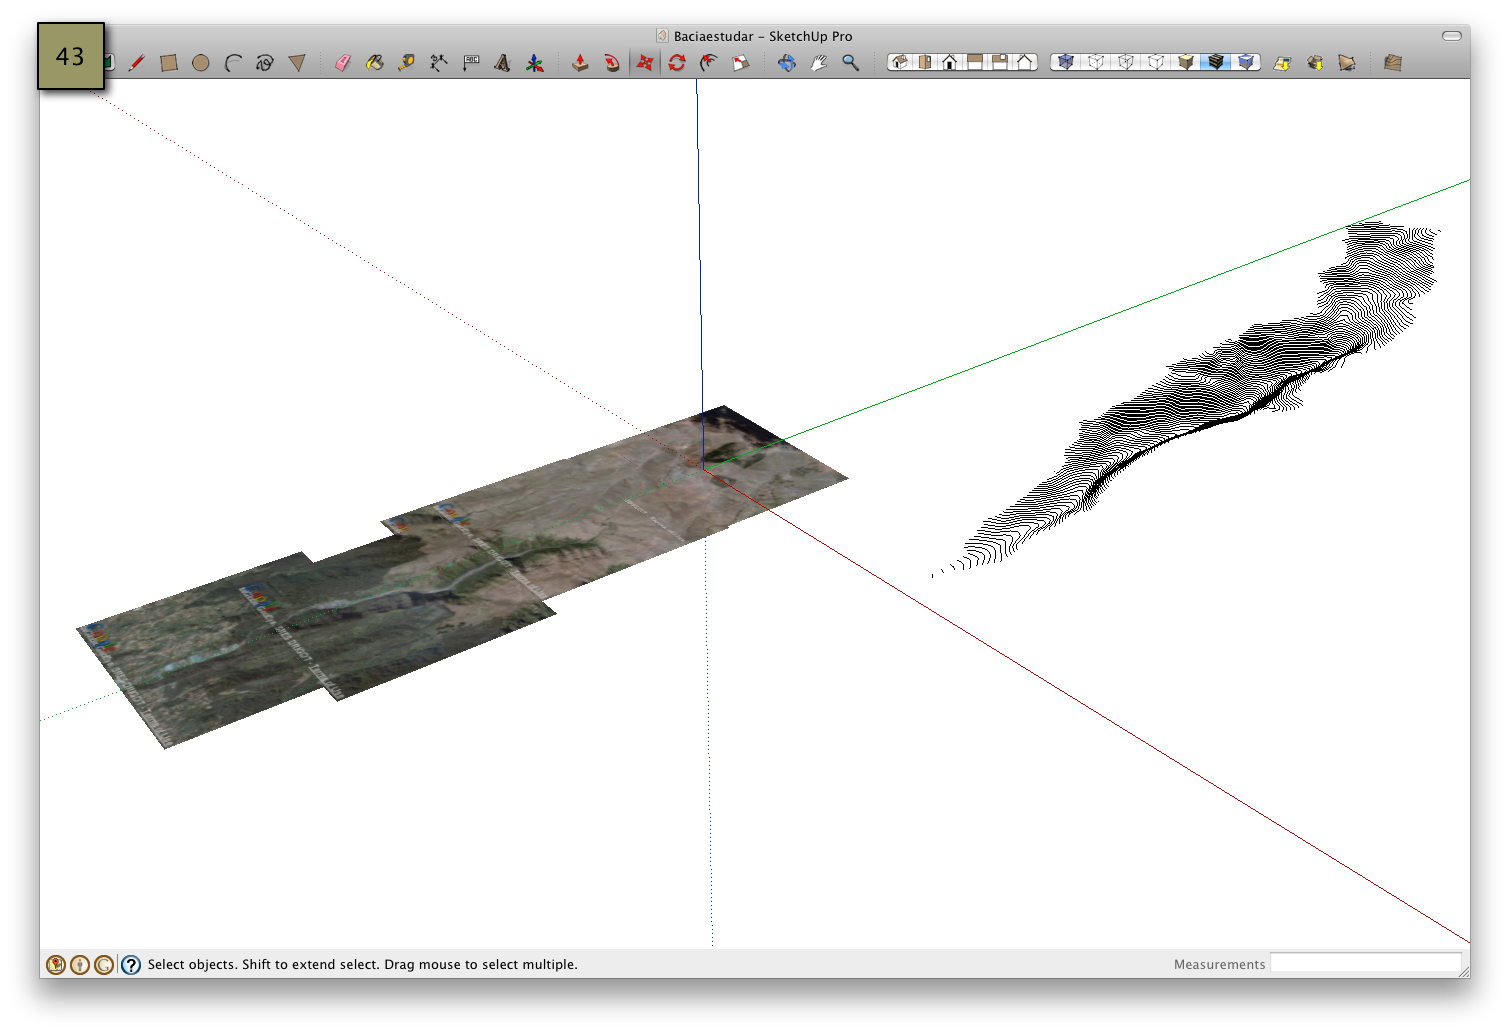Activate the Circle tool
The height and width of the screenshot is (1033, 1510).
pos(201,62)
